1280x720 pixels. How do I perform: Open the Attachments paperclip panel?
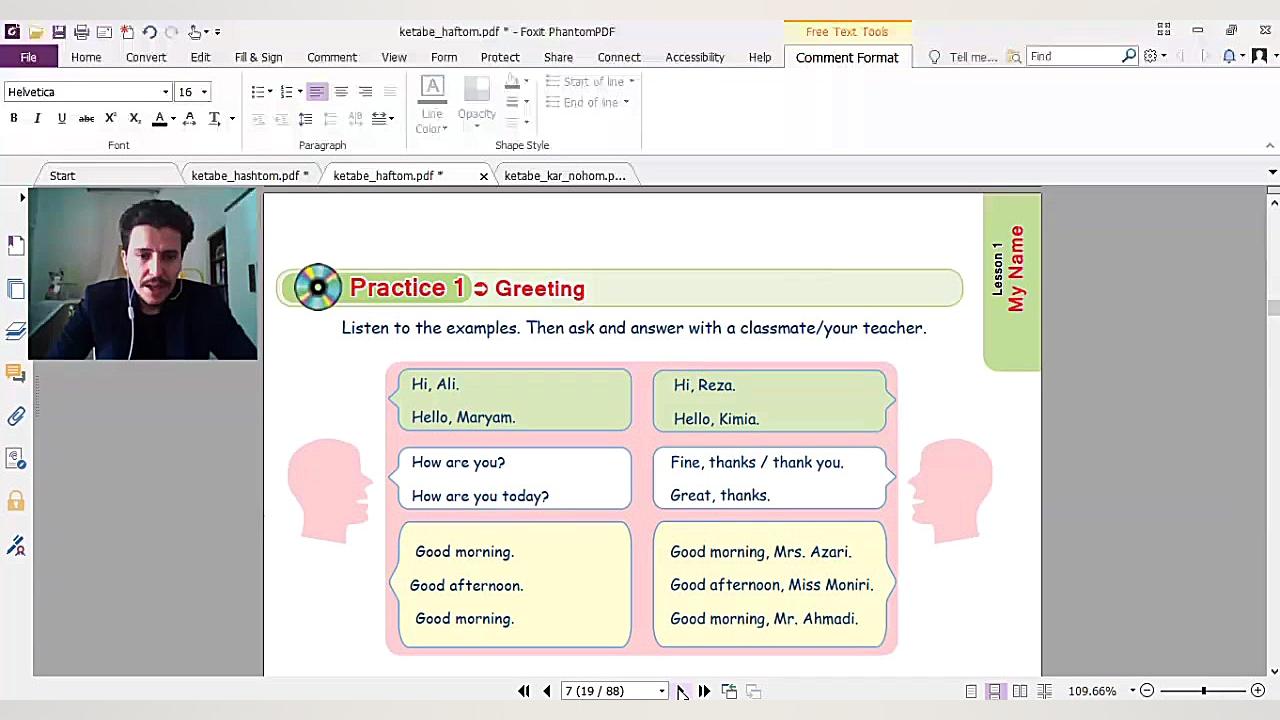click(x=16, y=416)
